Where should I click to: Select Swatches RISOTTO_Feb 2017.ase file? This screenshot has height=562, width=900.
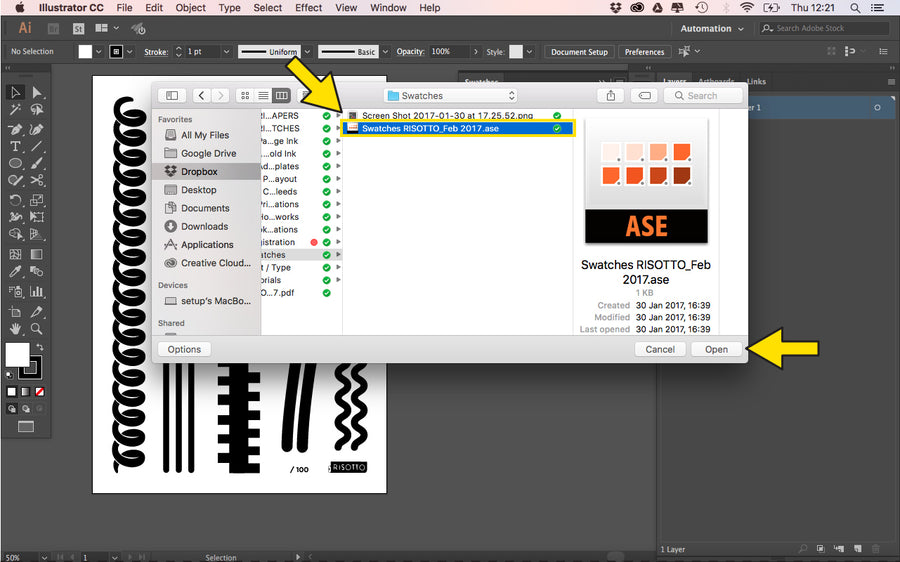coord(430,128)
